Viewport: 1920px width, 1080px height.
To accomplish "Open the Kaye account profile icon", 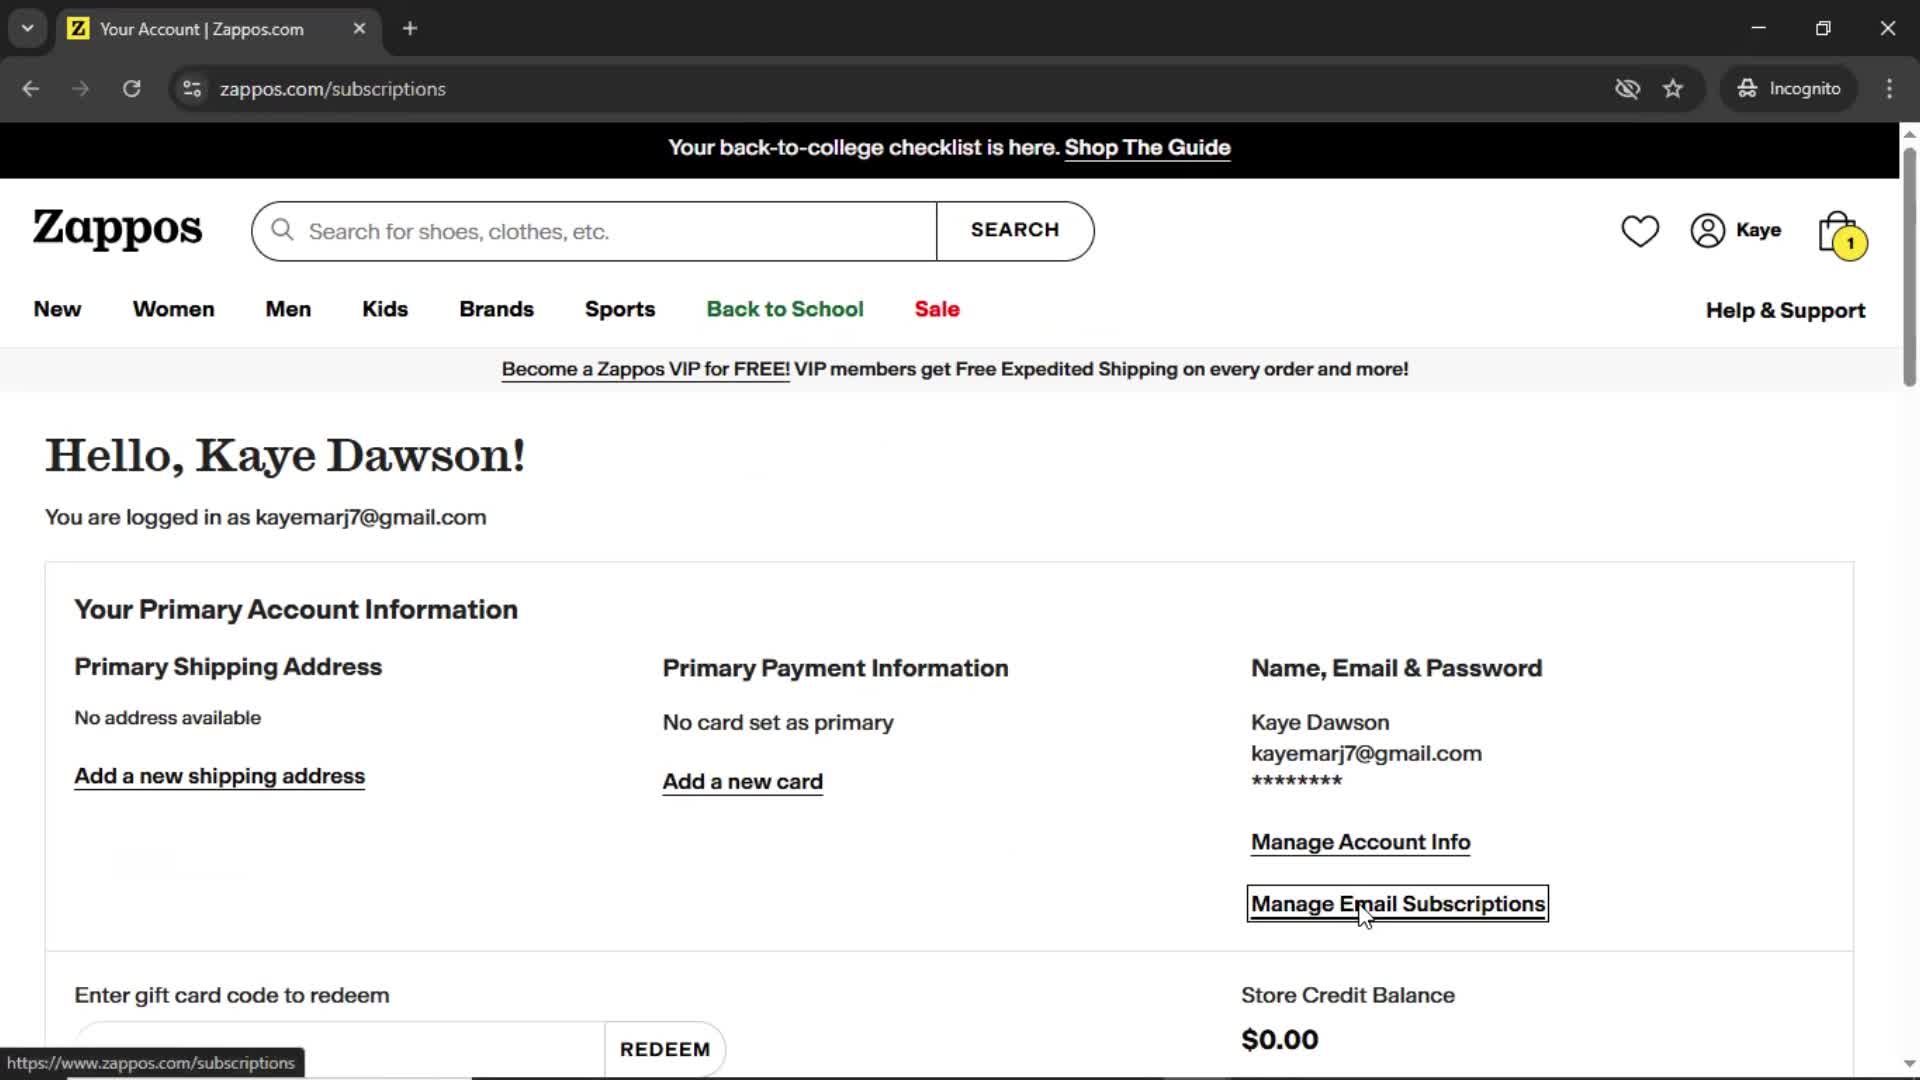I will pos(1736,231).
